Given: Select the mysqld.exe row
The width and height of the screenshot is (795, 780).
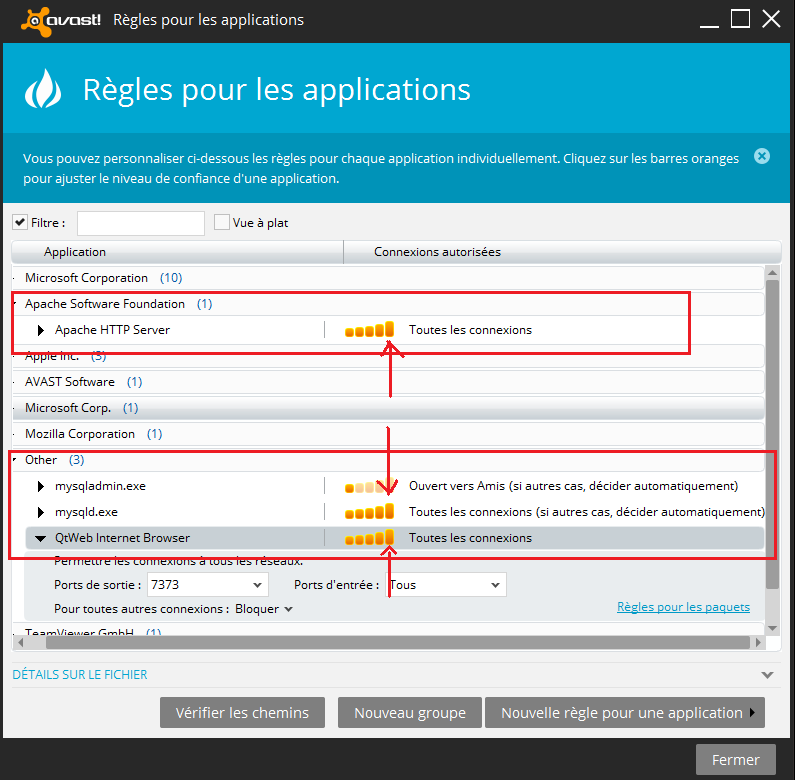Looking at the screenshot, I should click(x=394, y=512).
